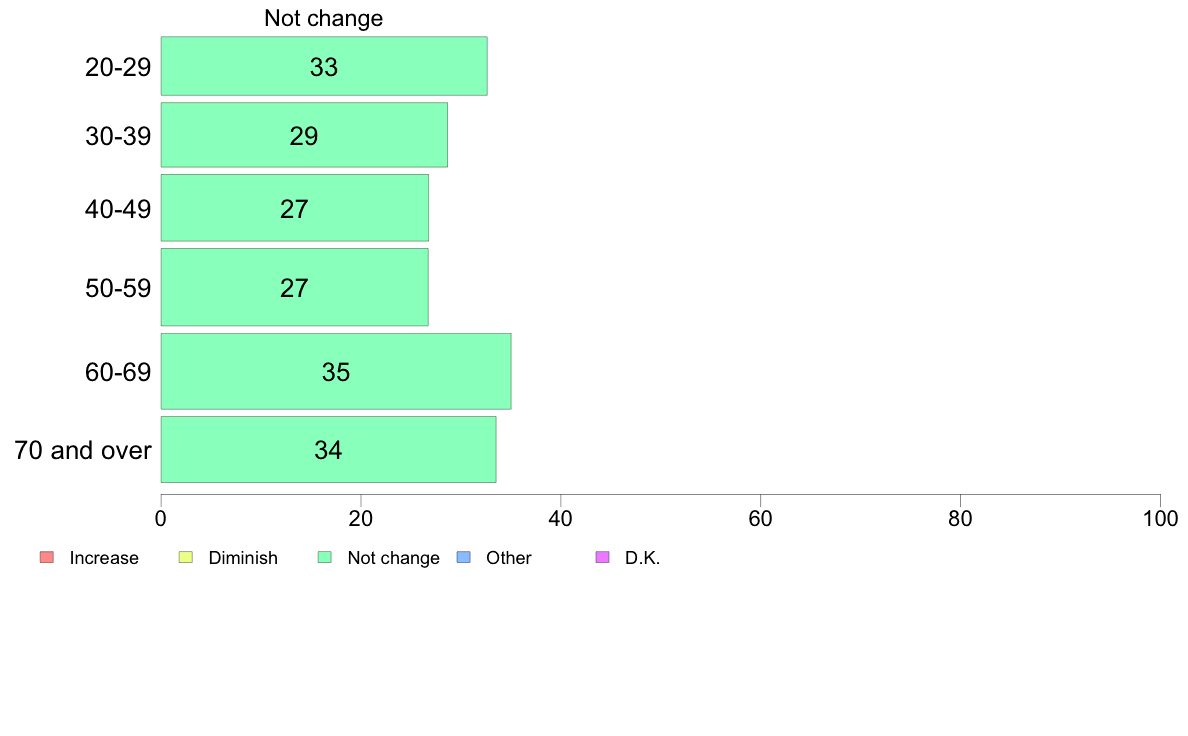Click the red Increase legend swatch
The width and height of the screenshot is (1188, 736).
[47, 557]
